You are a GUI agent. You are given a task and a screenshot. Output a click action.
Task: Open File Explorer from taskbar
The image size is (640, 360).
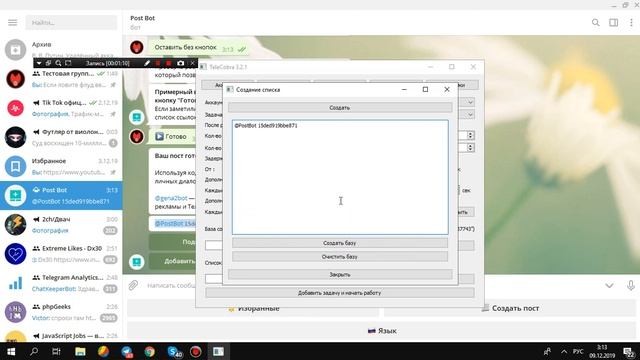pyautogui.click(x=80, y=351)
